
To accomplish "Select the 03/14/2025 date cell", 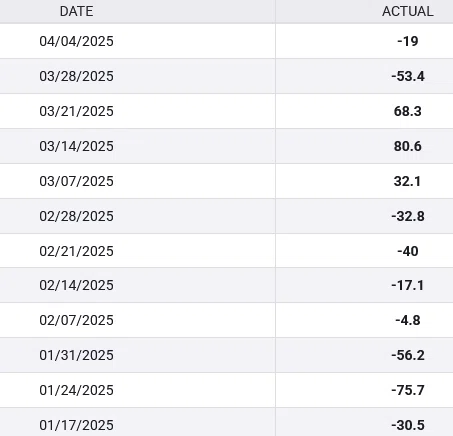I will click(76, 146).
